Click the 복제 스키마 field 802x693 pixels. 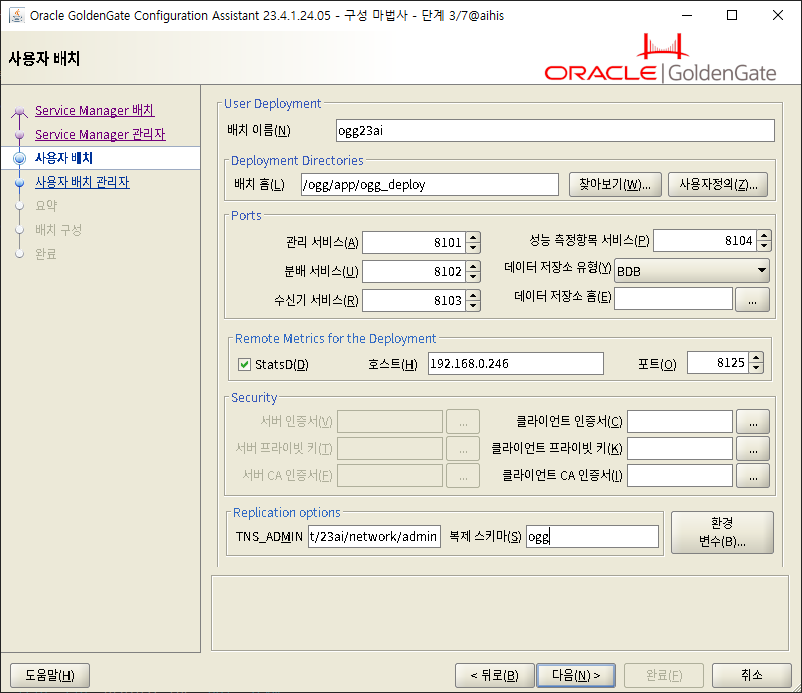click(x=592, y=536)
